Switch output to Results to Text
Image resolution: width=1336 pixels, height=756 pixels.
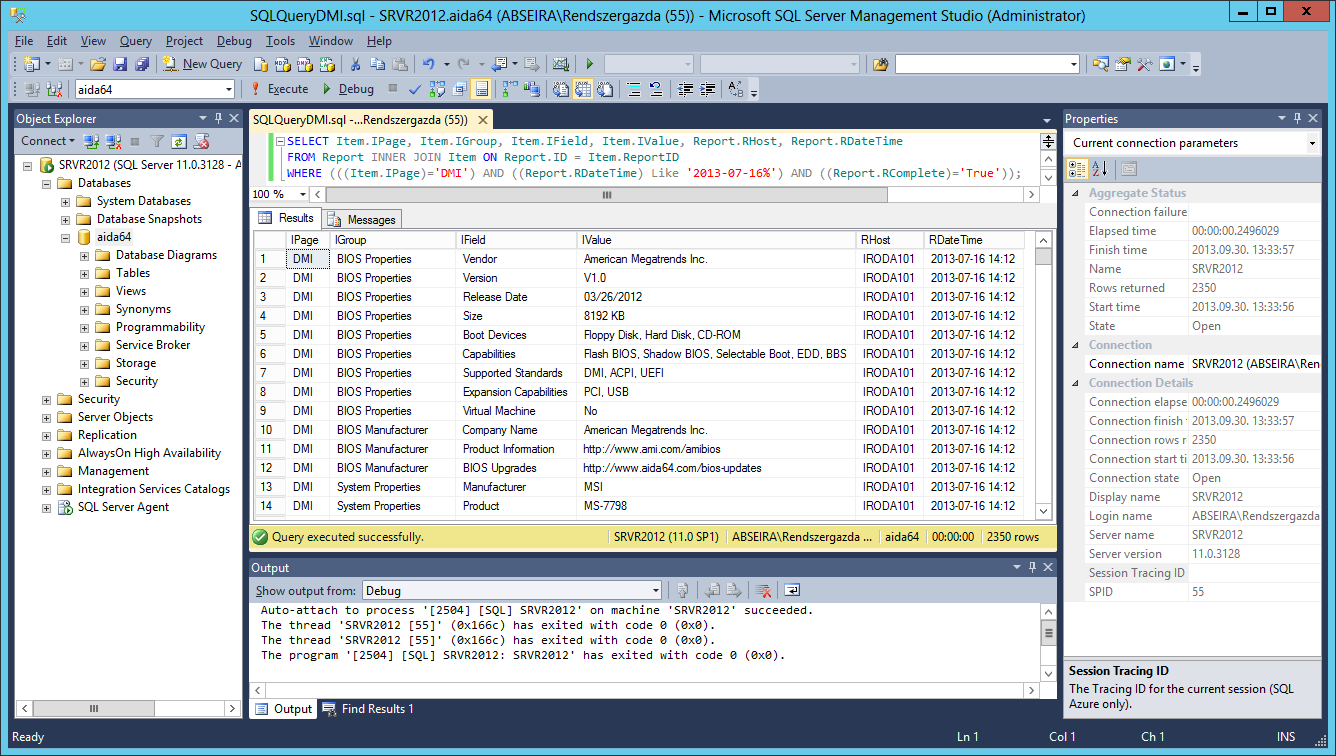coord(560,89)
